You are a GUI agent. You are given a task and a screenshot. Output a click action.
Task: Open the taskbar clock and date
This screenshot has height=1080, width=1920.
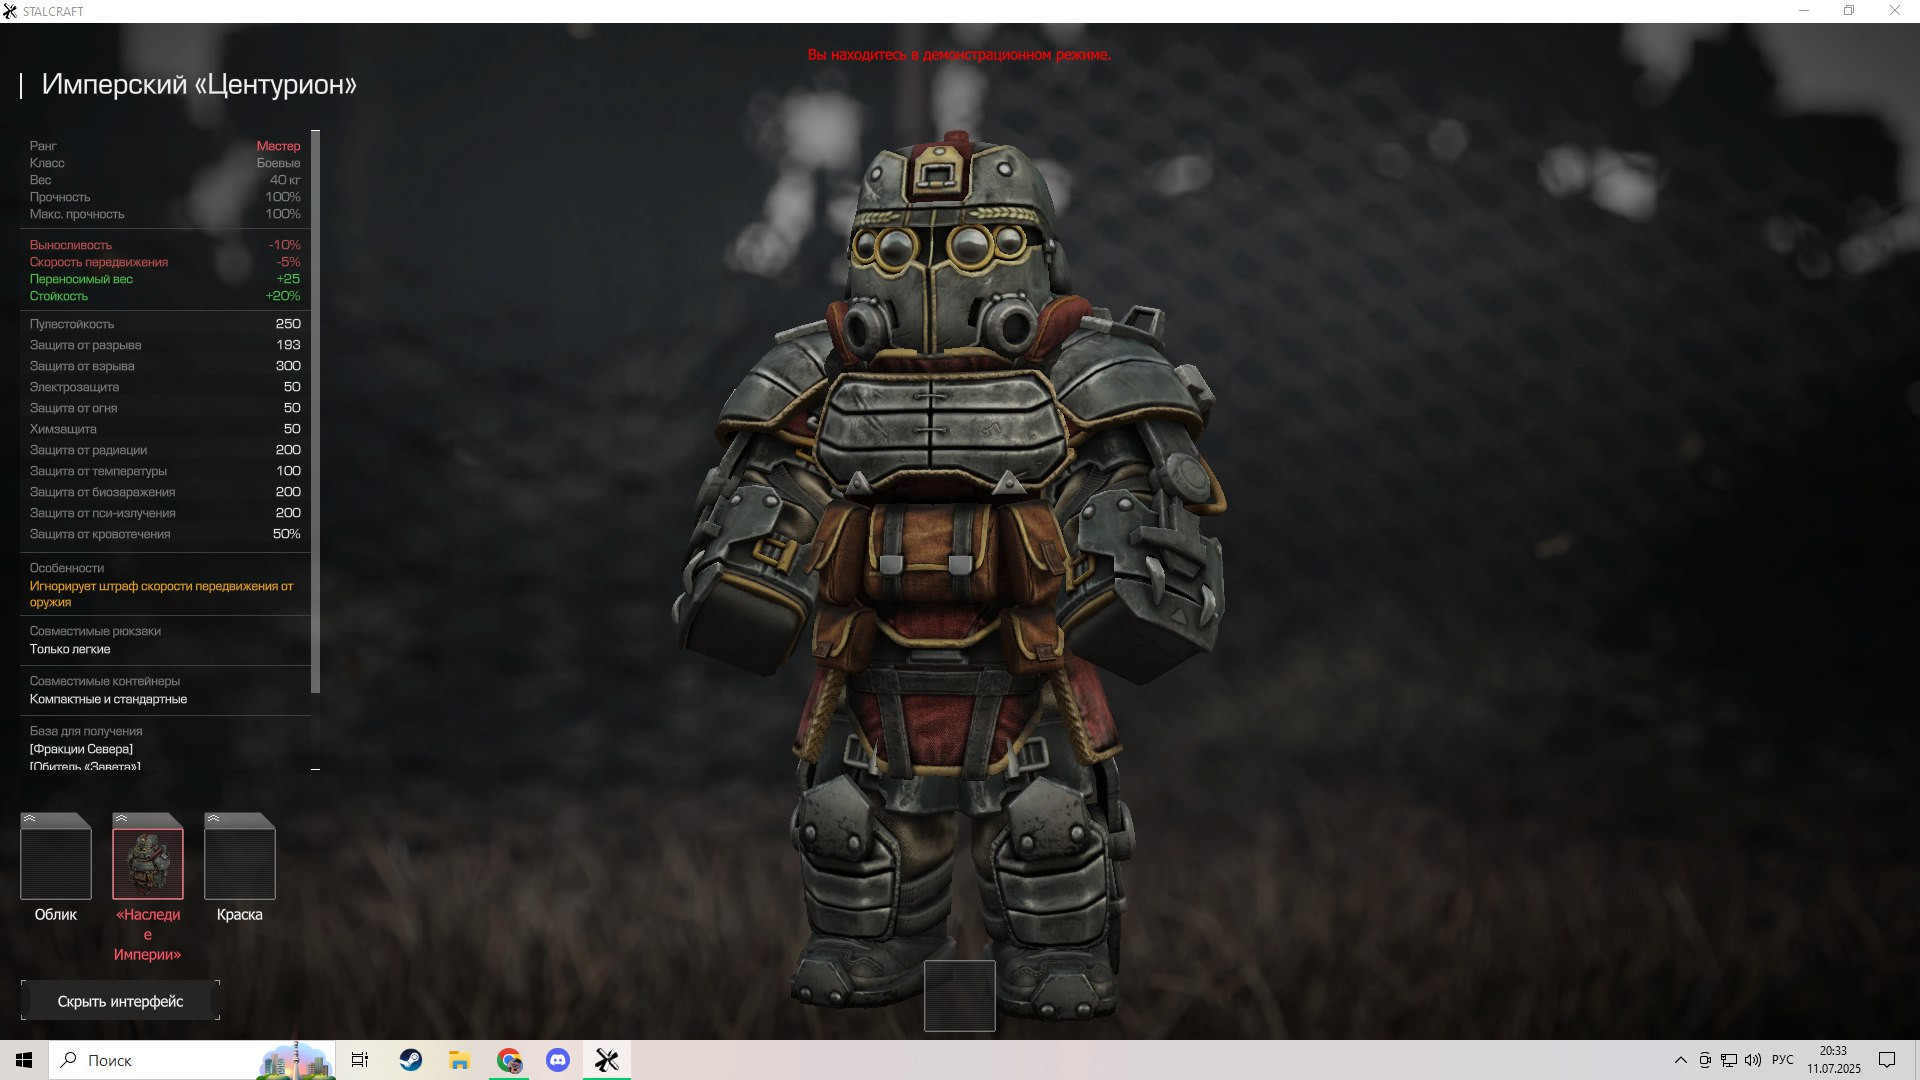click(1834, 1060)
